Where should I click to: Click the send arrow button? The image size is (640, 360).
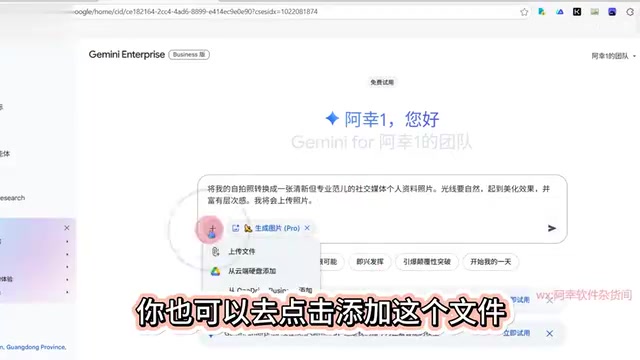(552, 228)
